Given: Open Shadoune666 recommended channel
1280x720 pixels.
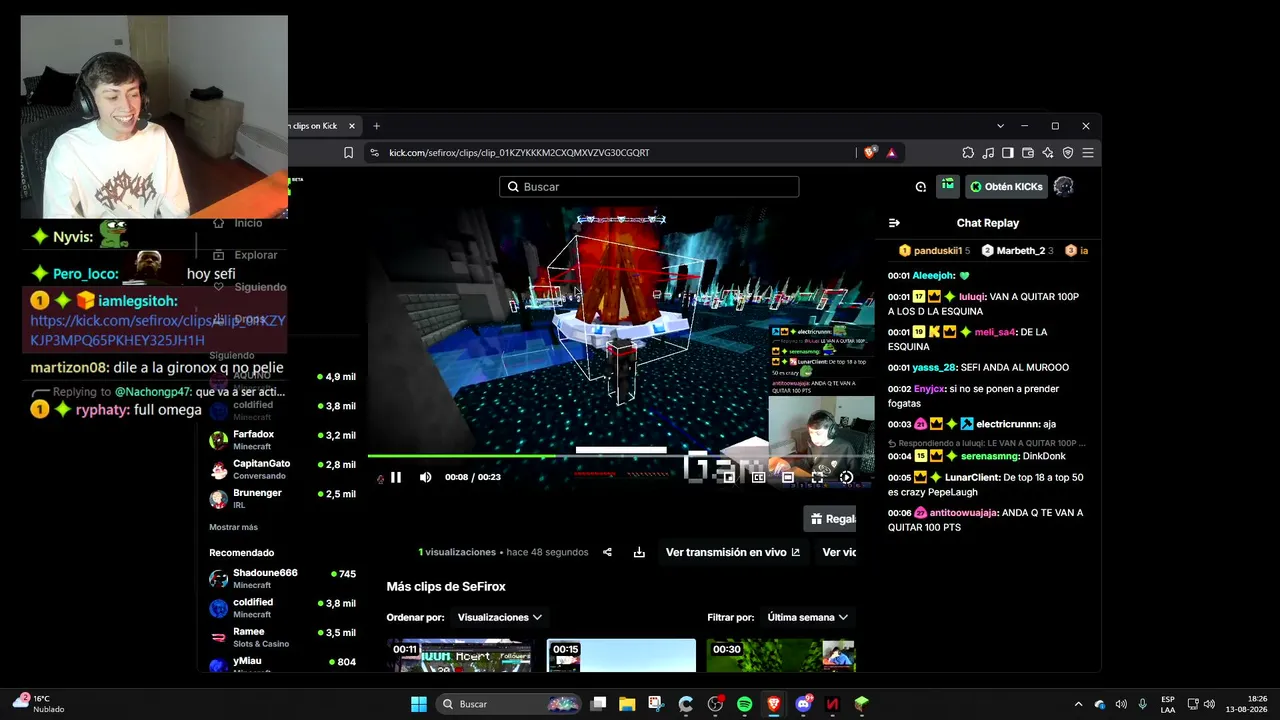Looking at the screenshot, I should (x=282, y=578).
